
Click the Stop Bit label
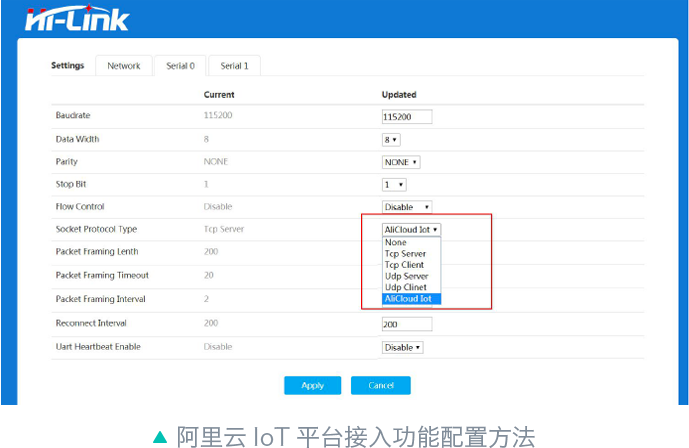[x=71, y=184]
